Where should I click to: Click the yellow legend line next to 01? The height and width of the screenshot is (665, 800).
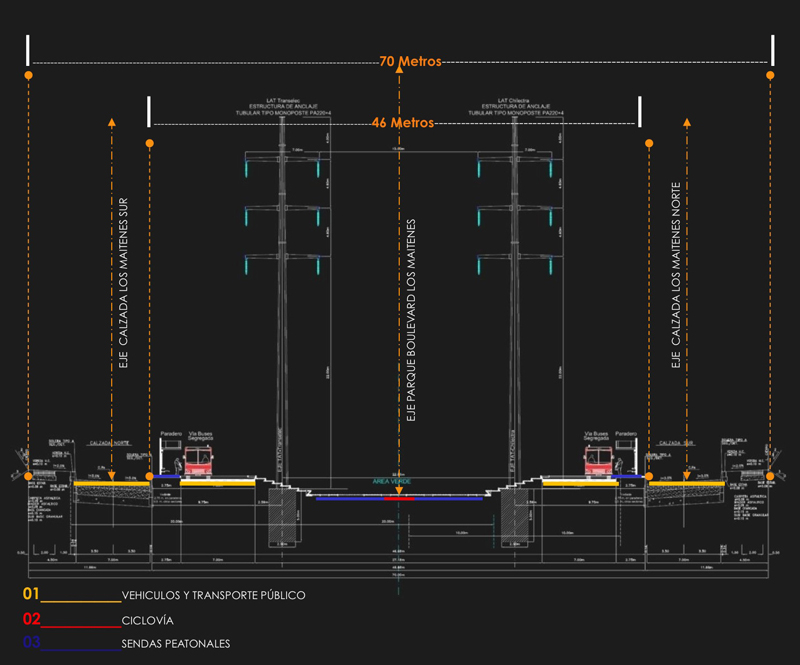tap(80, 601)
